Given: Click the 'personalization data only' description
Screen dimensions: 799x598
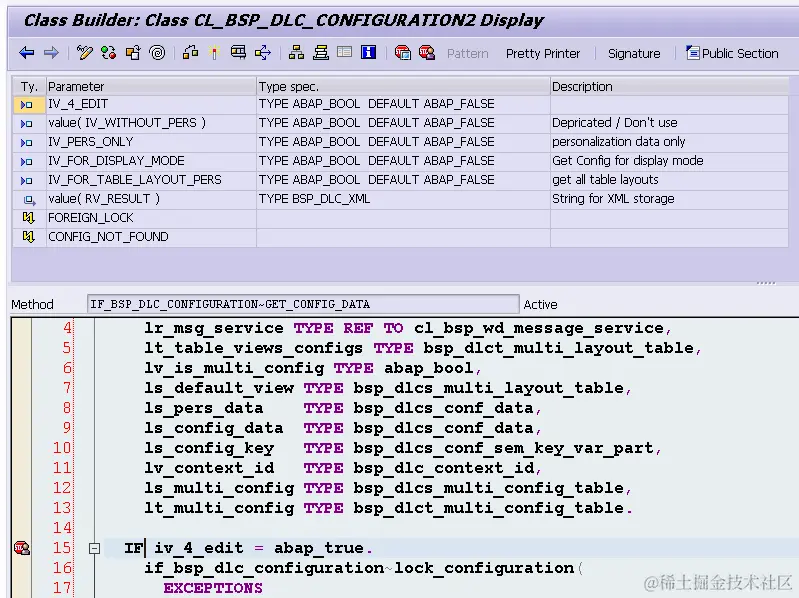Looking at the screenshot, I should tap(619, 142).
